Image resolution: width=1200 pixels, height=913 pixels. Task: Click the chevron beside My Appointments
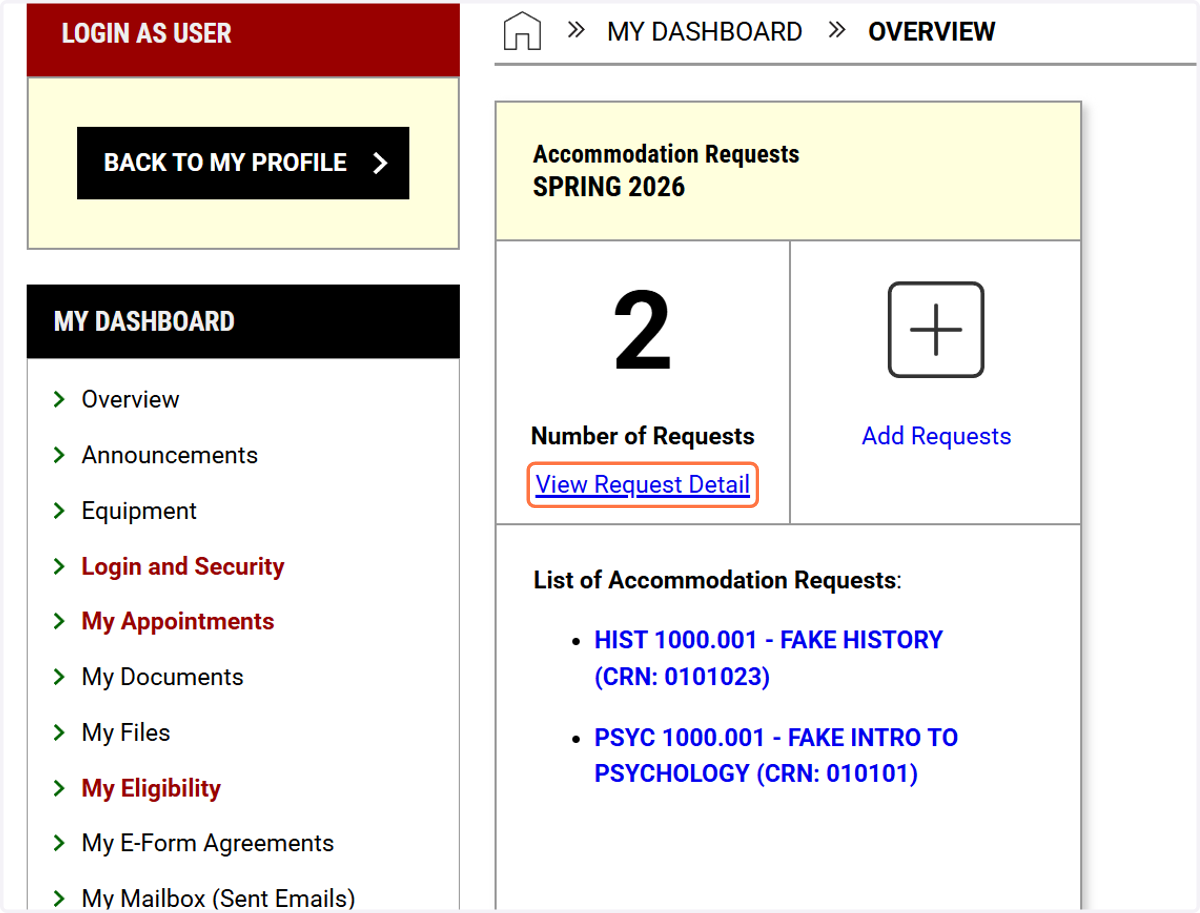point(58,622)
